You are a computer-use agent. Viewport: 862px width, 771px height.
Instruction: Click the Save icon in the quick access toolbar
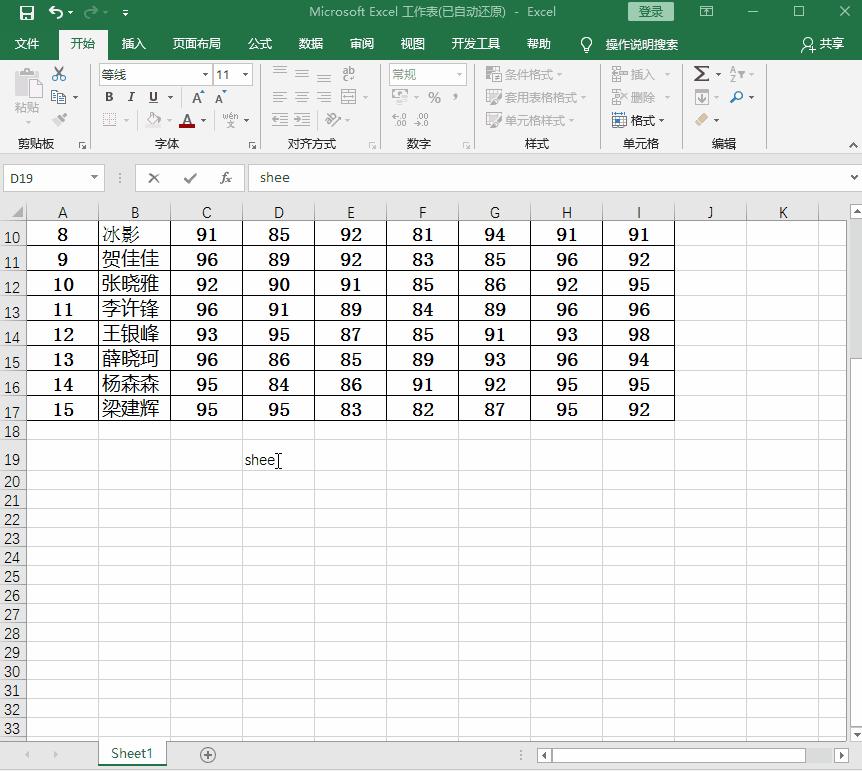(27, 12)
